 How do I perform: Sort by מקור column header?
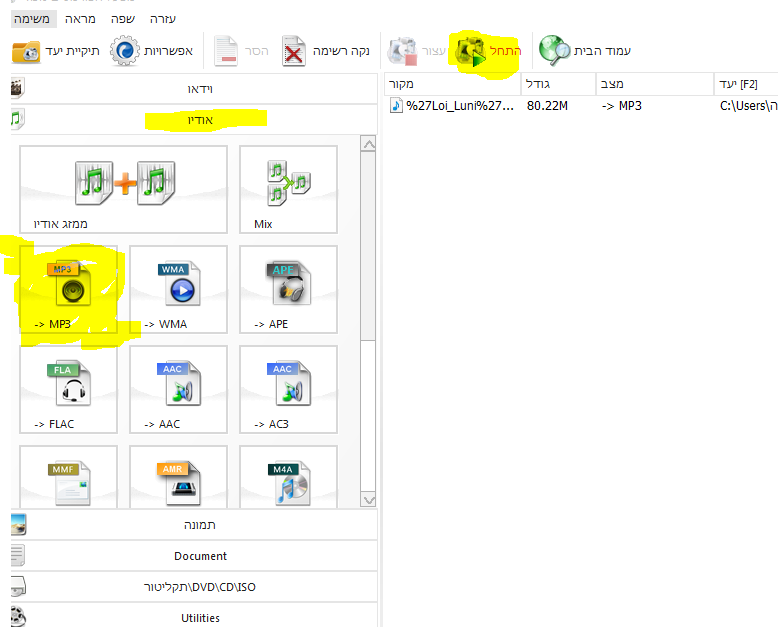click(452, 84)
